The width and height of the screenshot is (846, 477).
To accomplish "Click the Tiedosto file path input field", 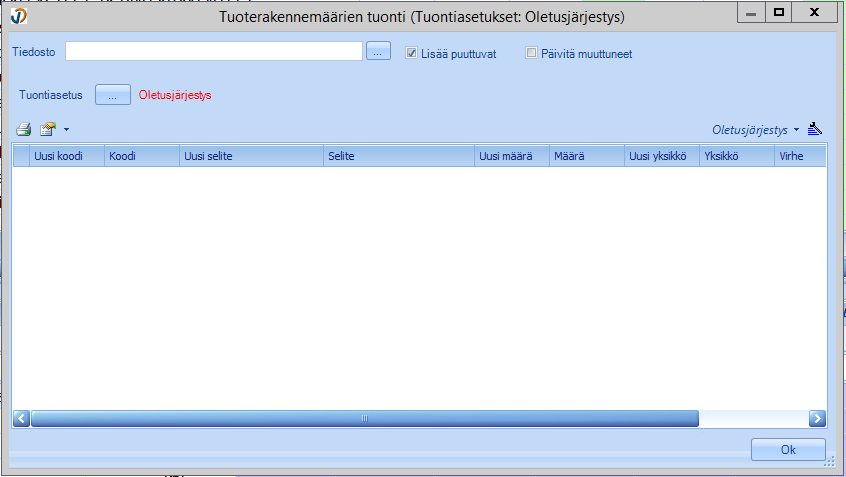I will coord(214,51).
